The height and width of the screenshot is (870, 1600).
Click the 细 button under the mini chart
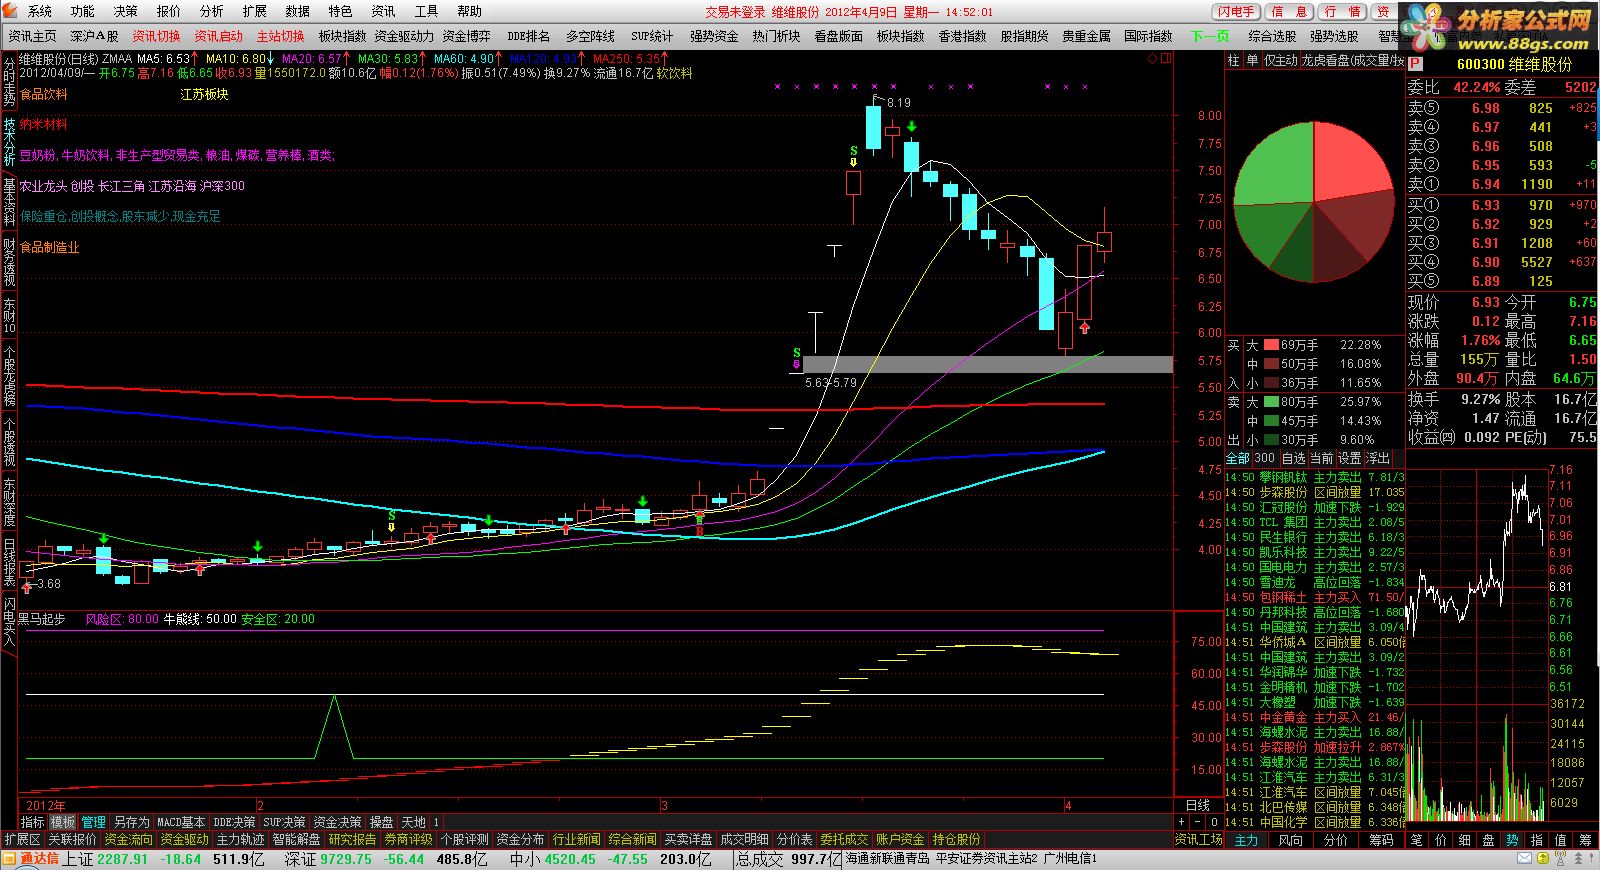point(1464,840)
